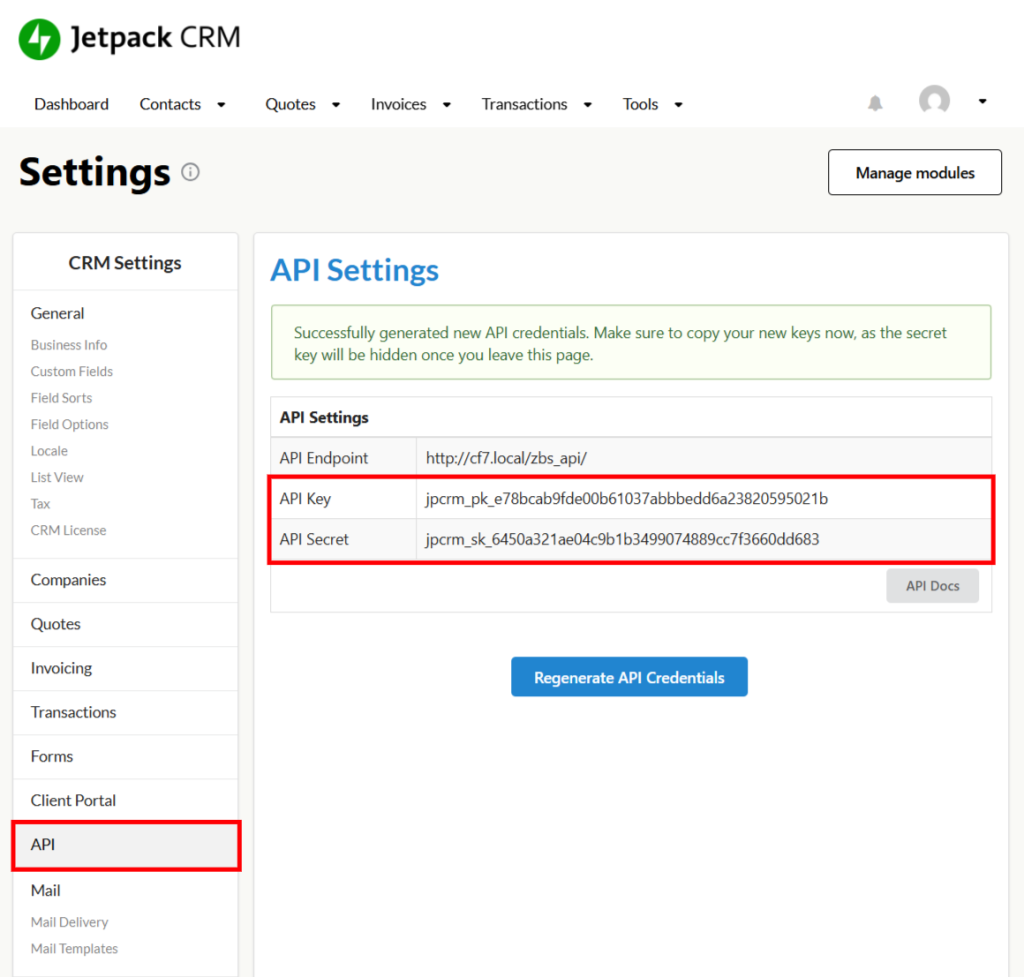Screen dimensions: 1024x977
Task: Click the API Key value jpcrm_pk
Action: click(x=626, y=498)
